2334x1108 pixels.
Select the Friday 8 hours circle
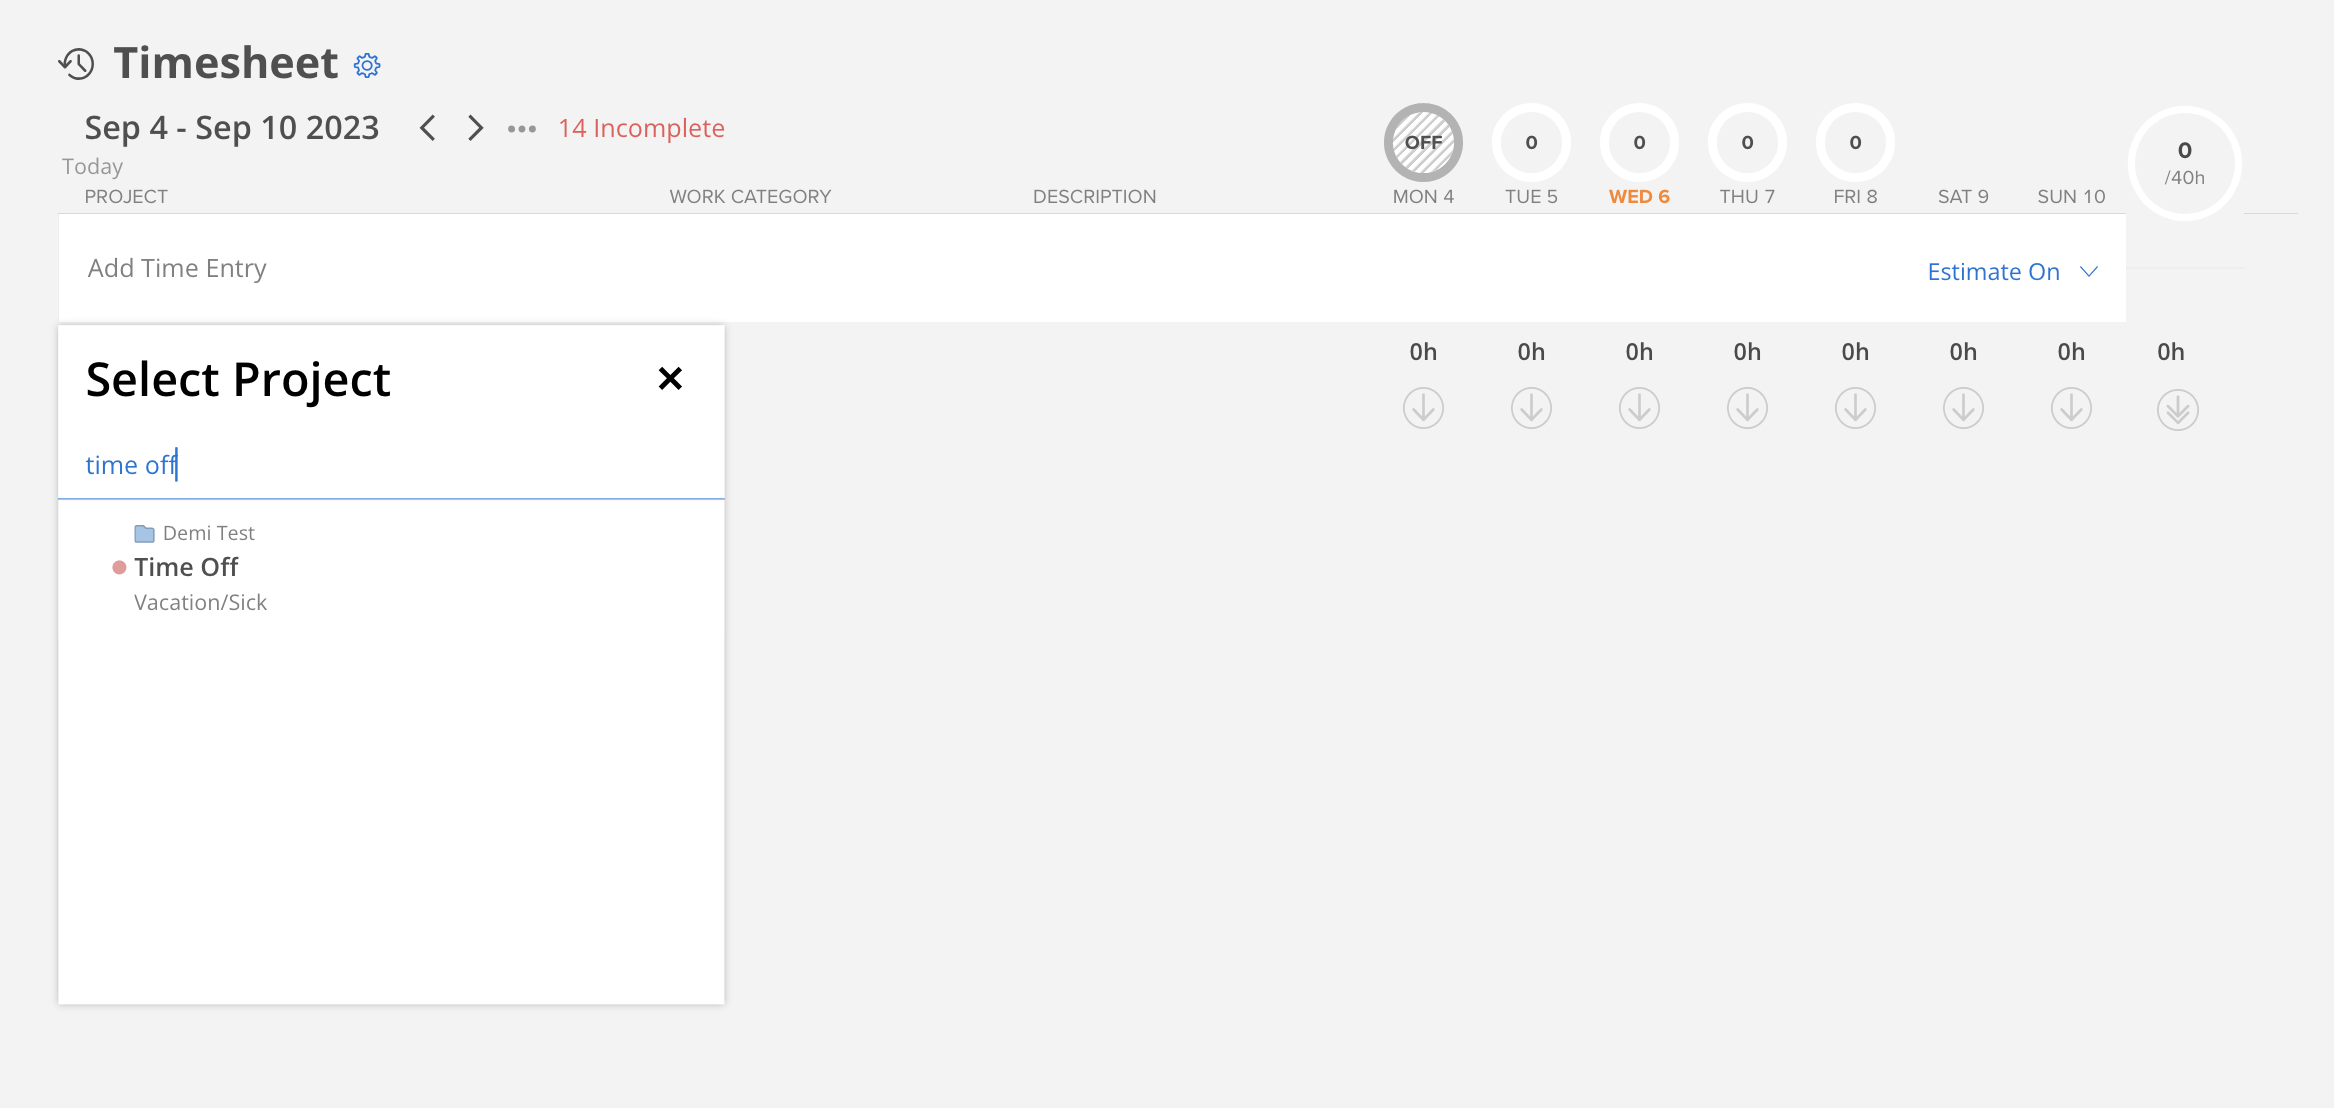1855,143
